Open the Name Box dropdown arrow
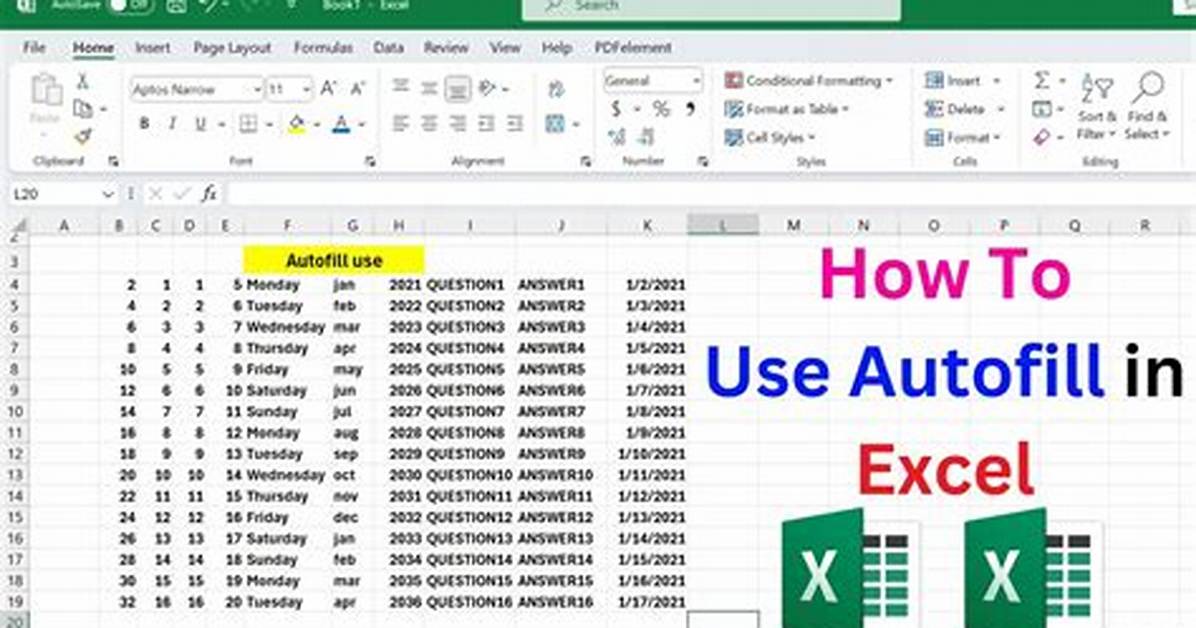The image size is (1196, 628). [x=108, y=195]
